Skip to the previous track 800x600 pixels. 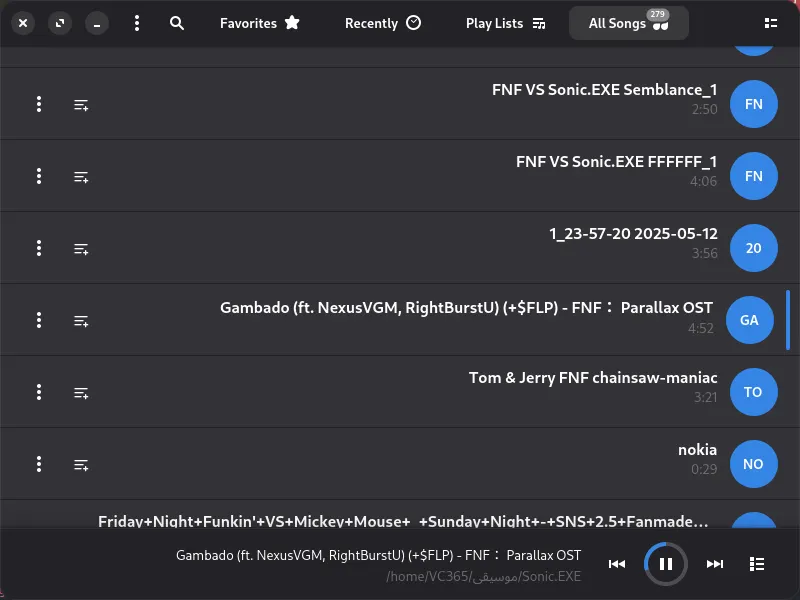point(617,564)
